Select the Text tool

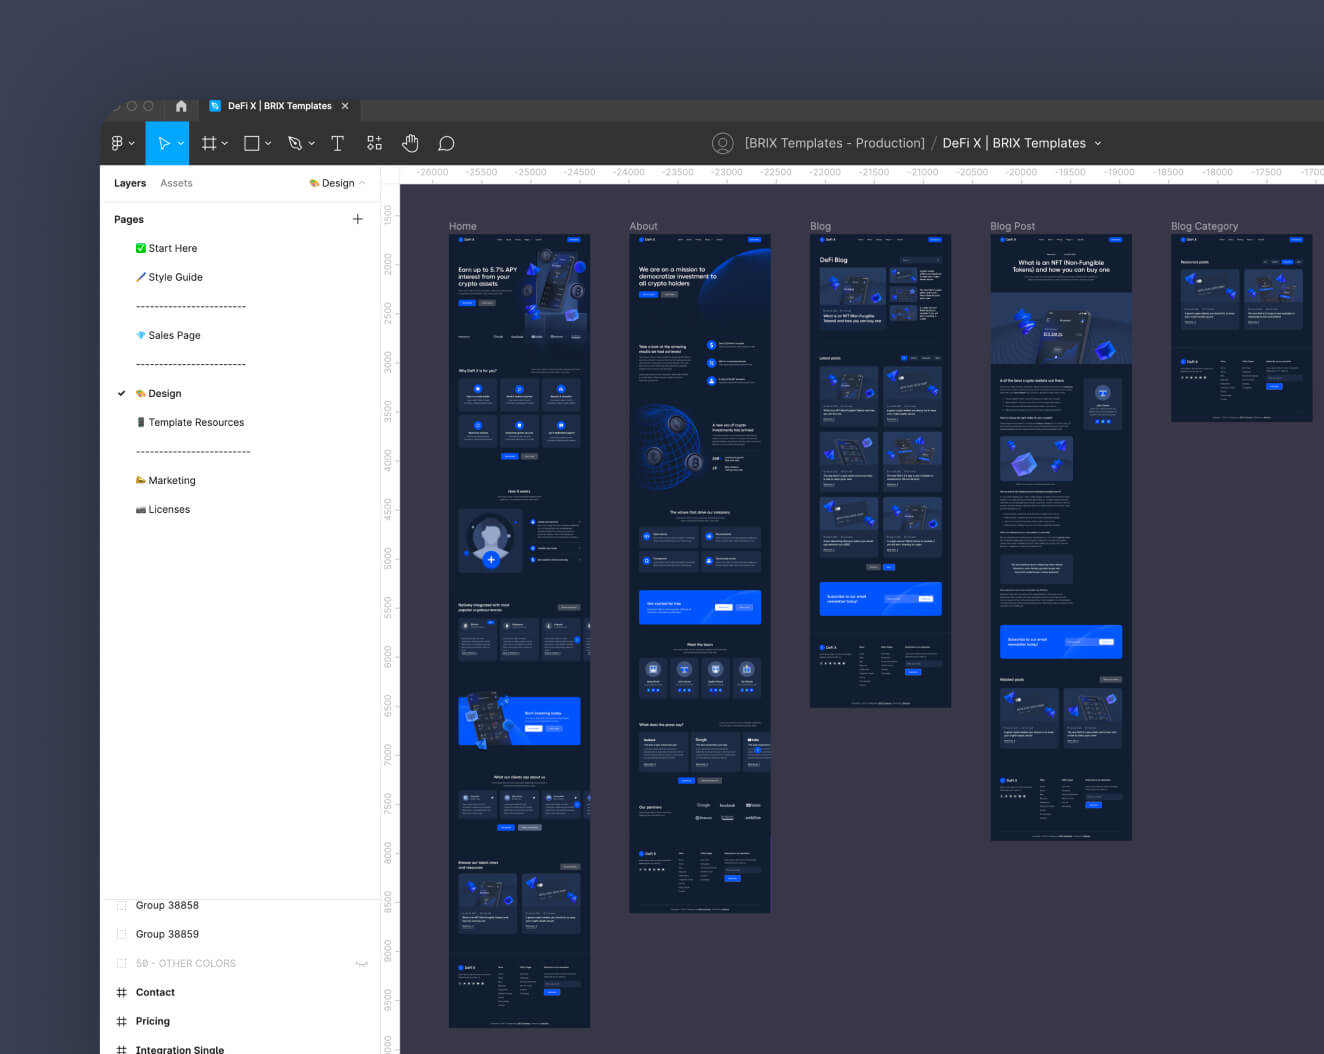click(338, 143)
